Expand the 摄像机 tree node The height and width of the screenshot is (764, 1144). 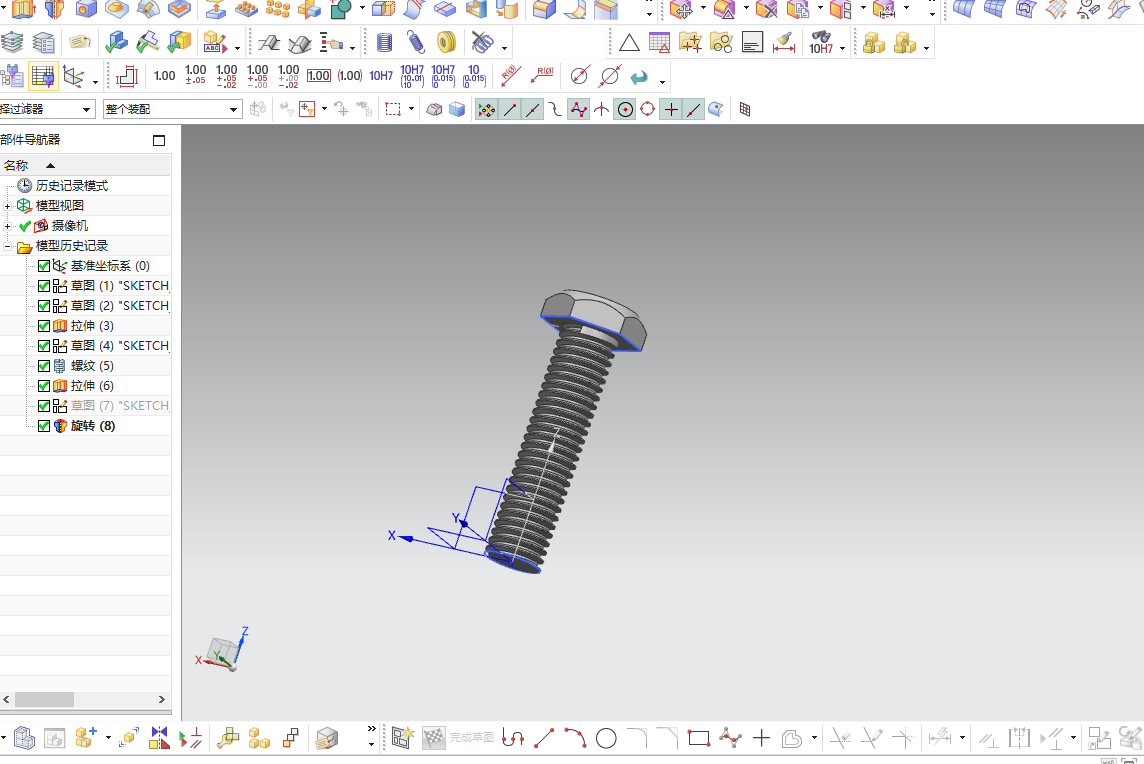coord(7,226)
